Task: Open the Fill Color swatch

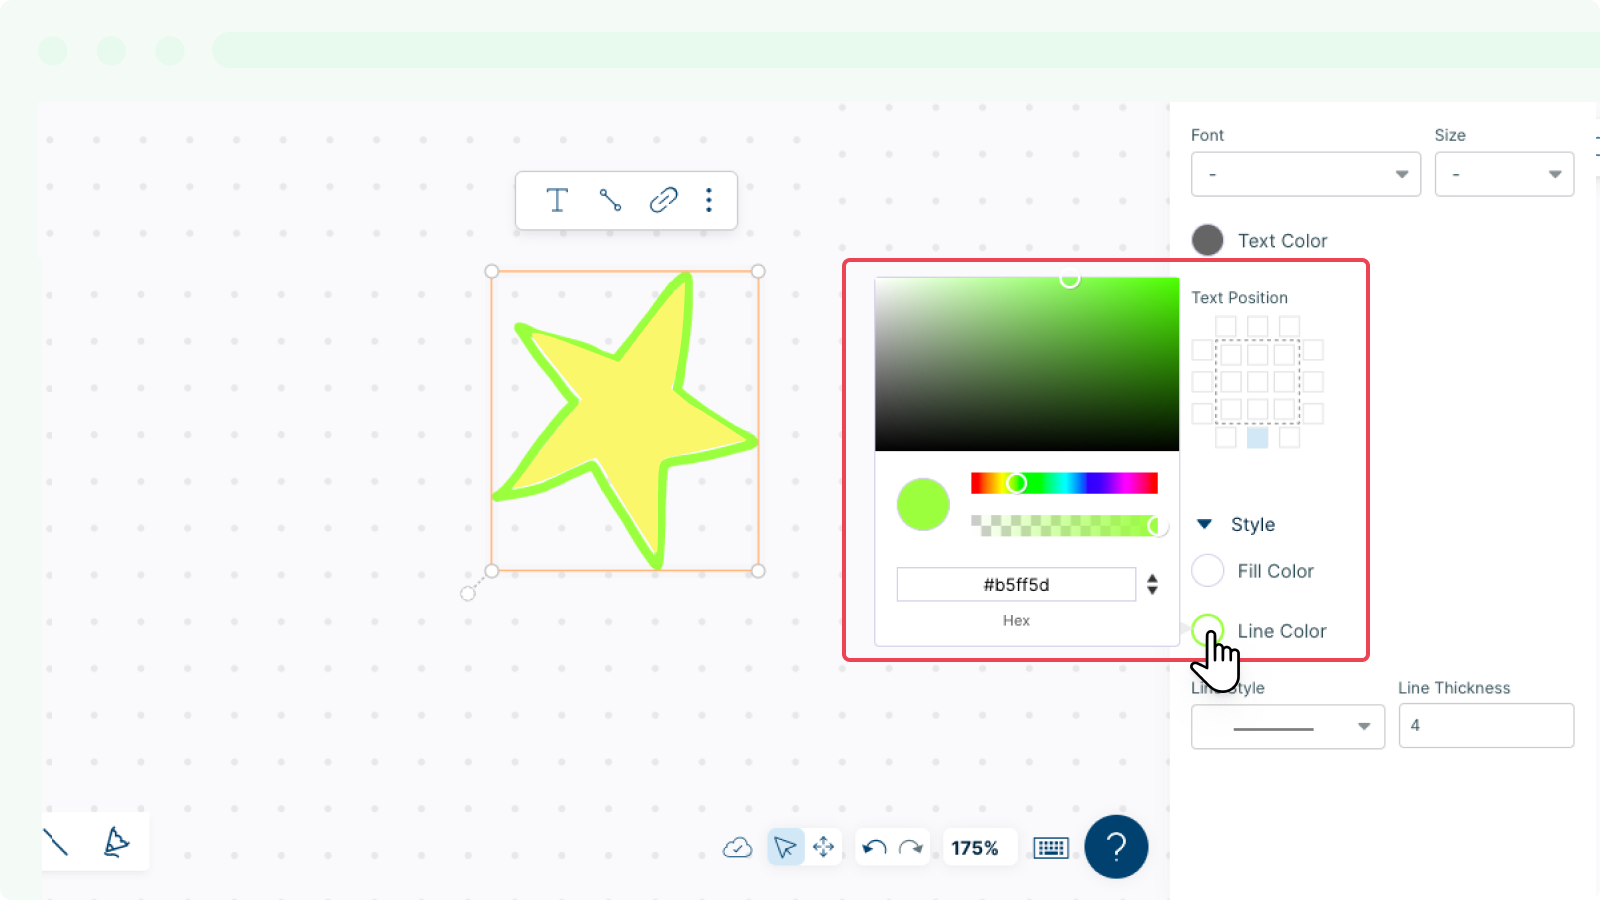Action: click(1208, 571)
